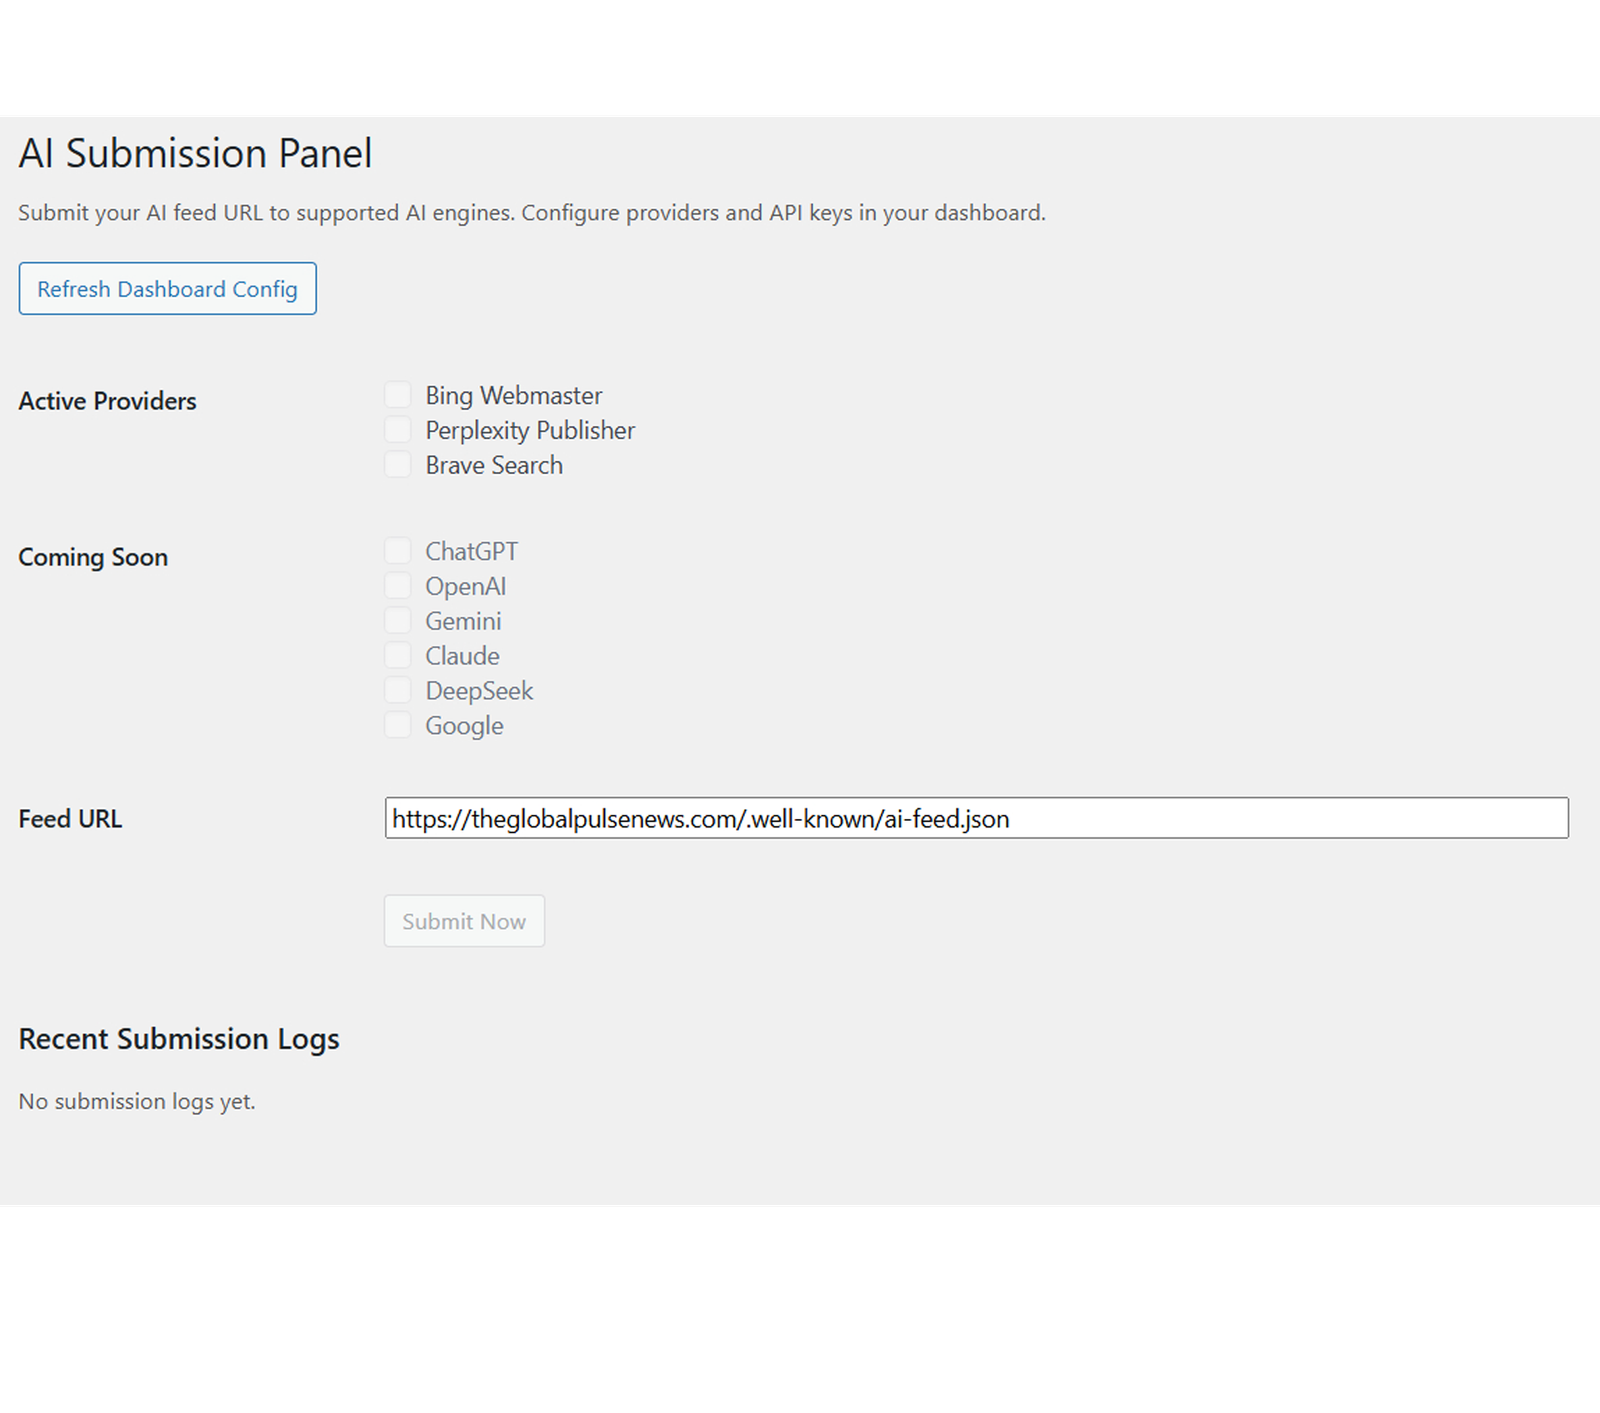Click the Recent Submission Logs heading
The height and width of the screenshot is (1413, 1600).
coord(179,1039)
